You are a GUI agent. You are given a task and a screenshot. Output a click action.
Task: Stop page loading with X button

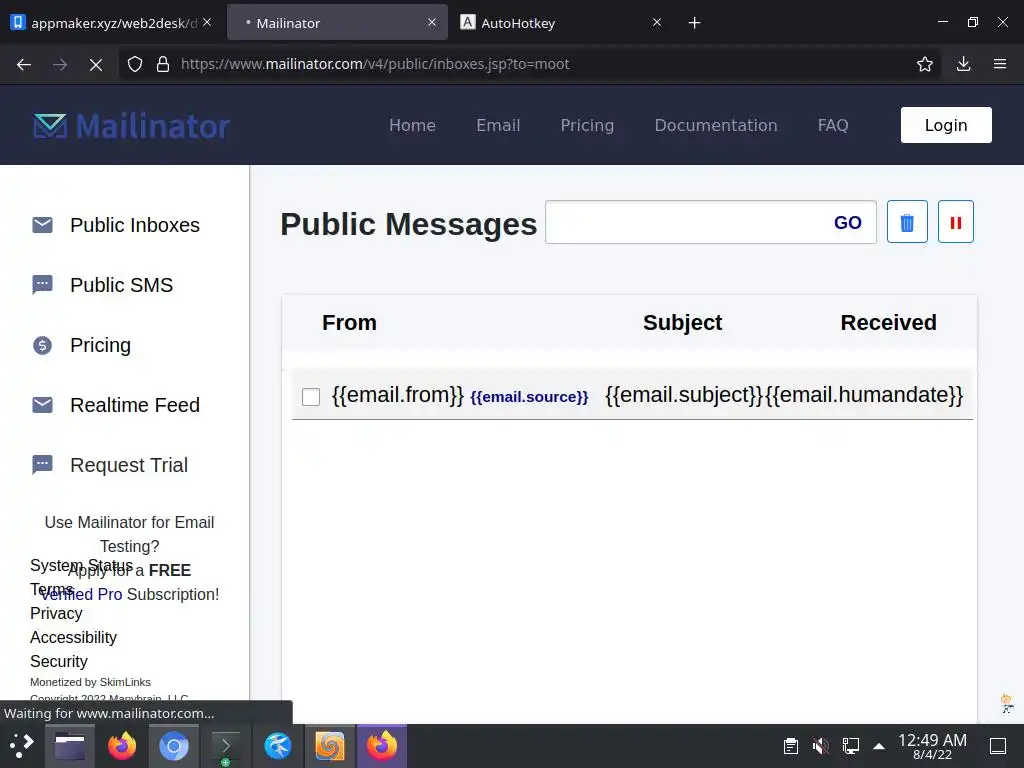[96, 64]
